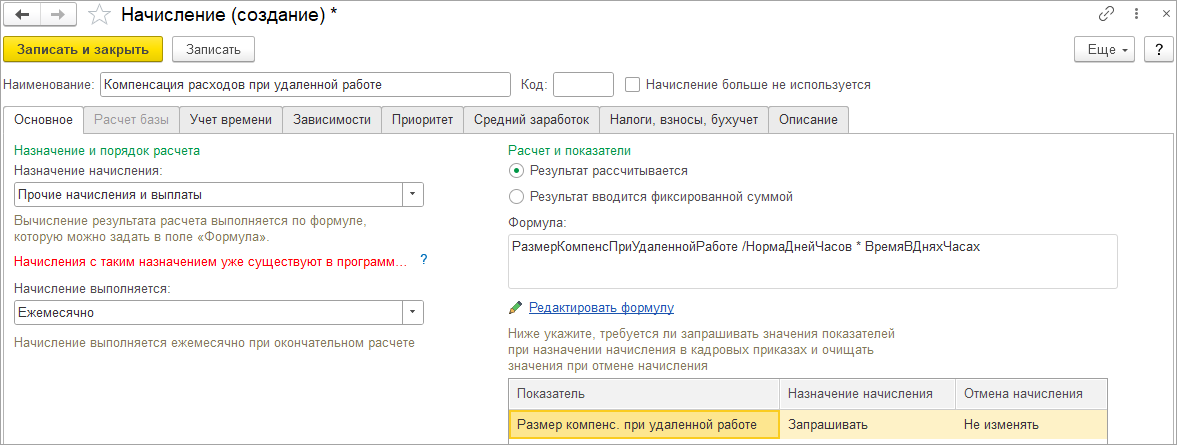Click the pencil icon beside edit formula
Viewport: 1177px width, 445px height.
point(516,307)
